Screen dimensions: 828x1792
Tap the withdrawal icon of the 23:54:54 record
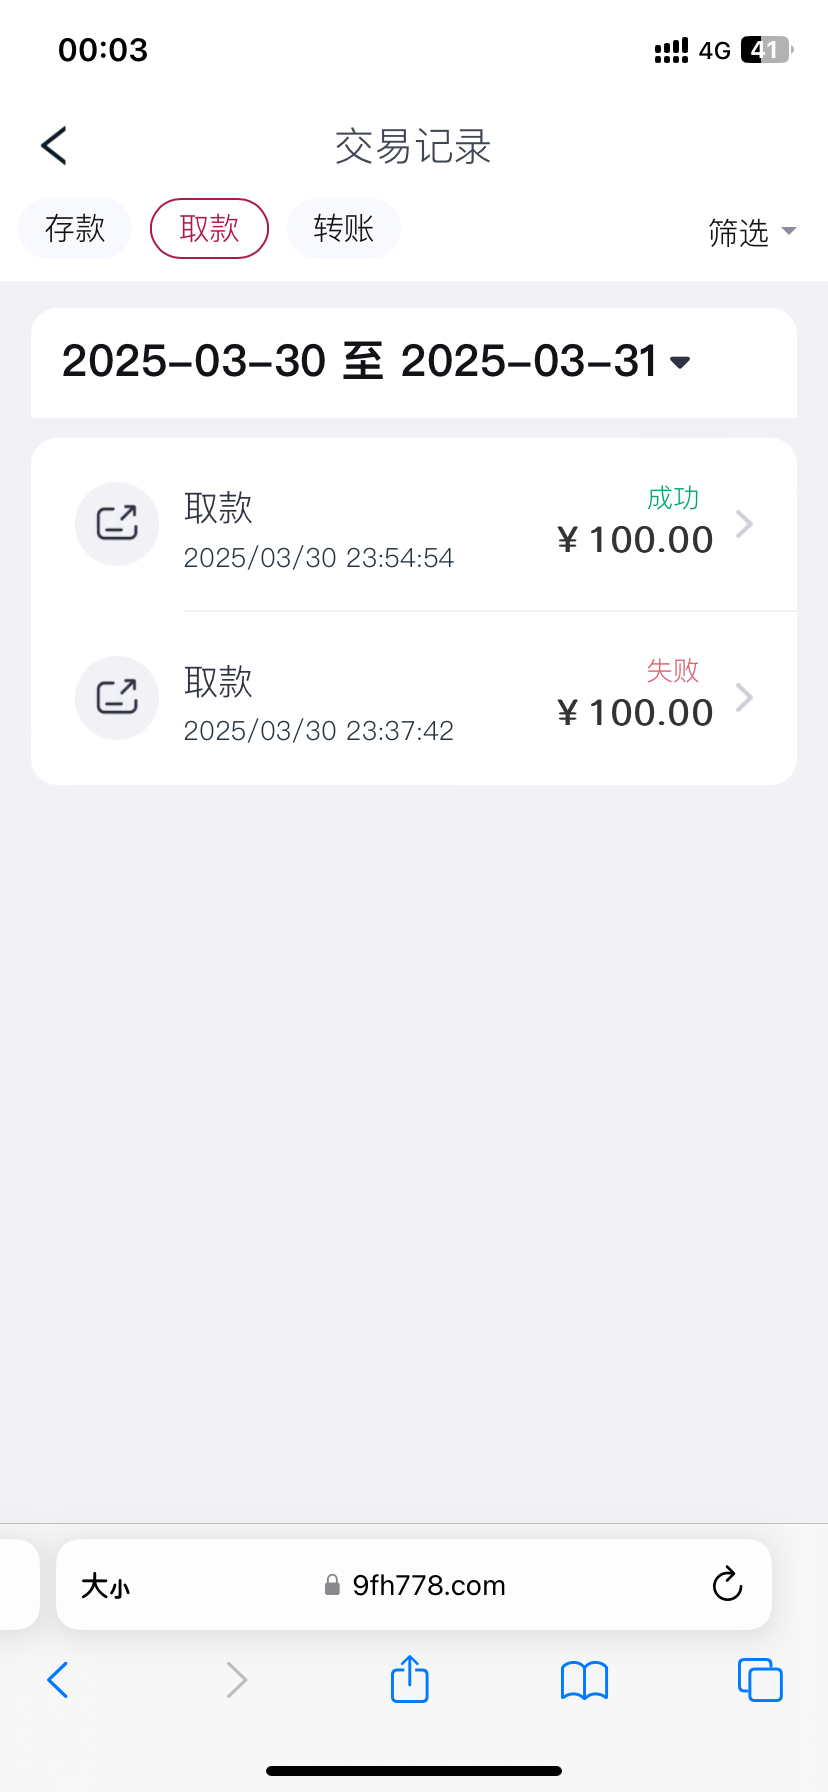click(x=117, y=524)
